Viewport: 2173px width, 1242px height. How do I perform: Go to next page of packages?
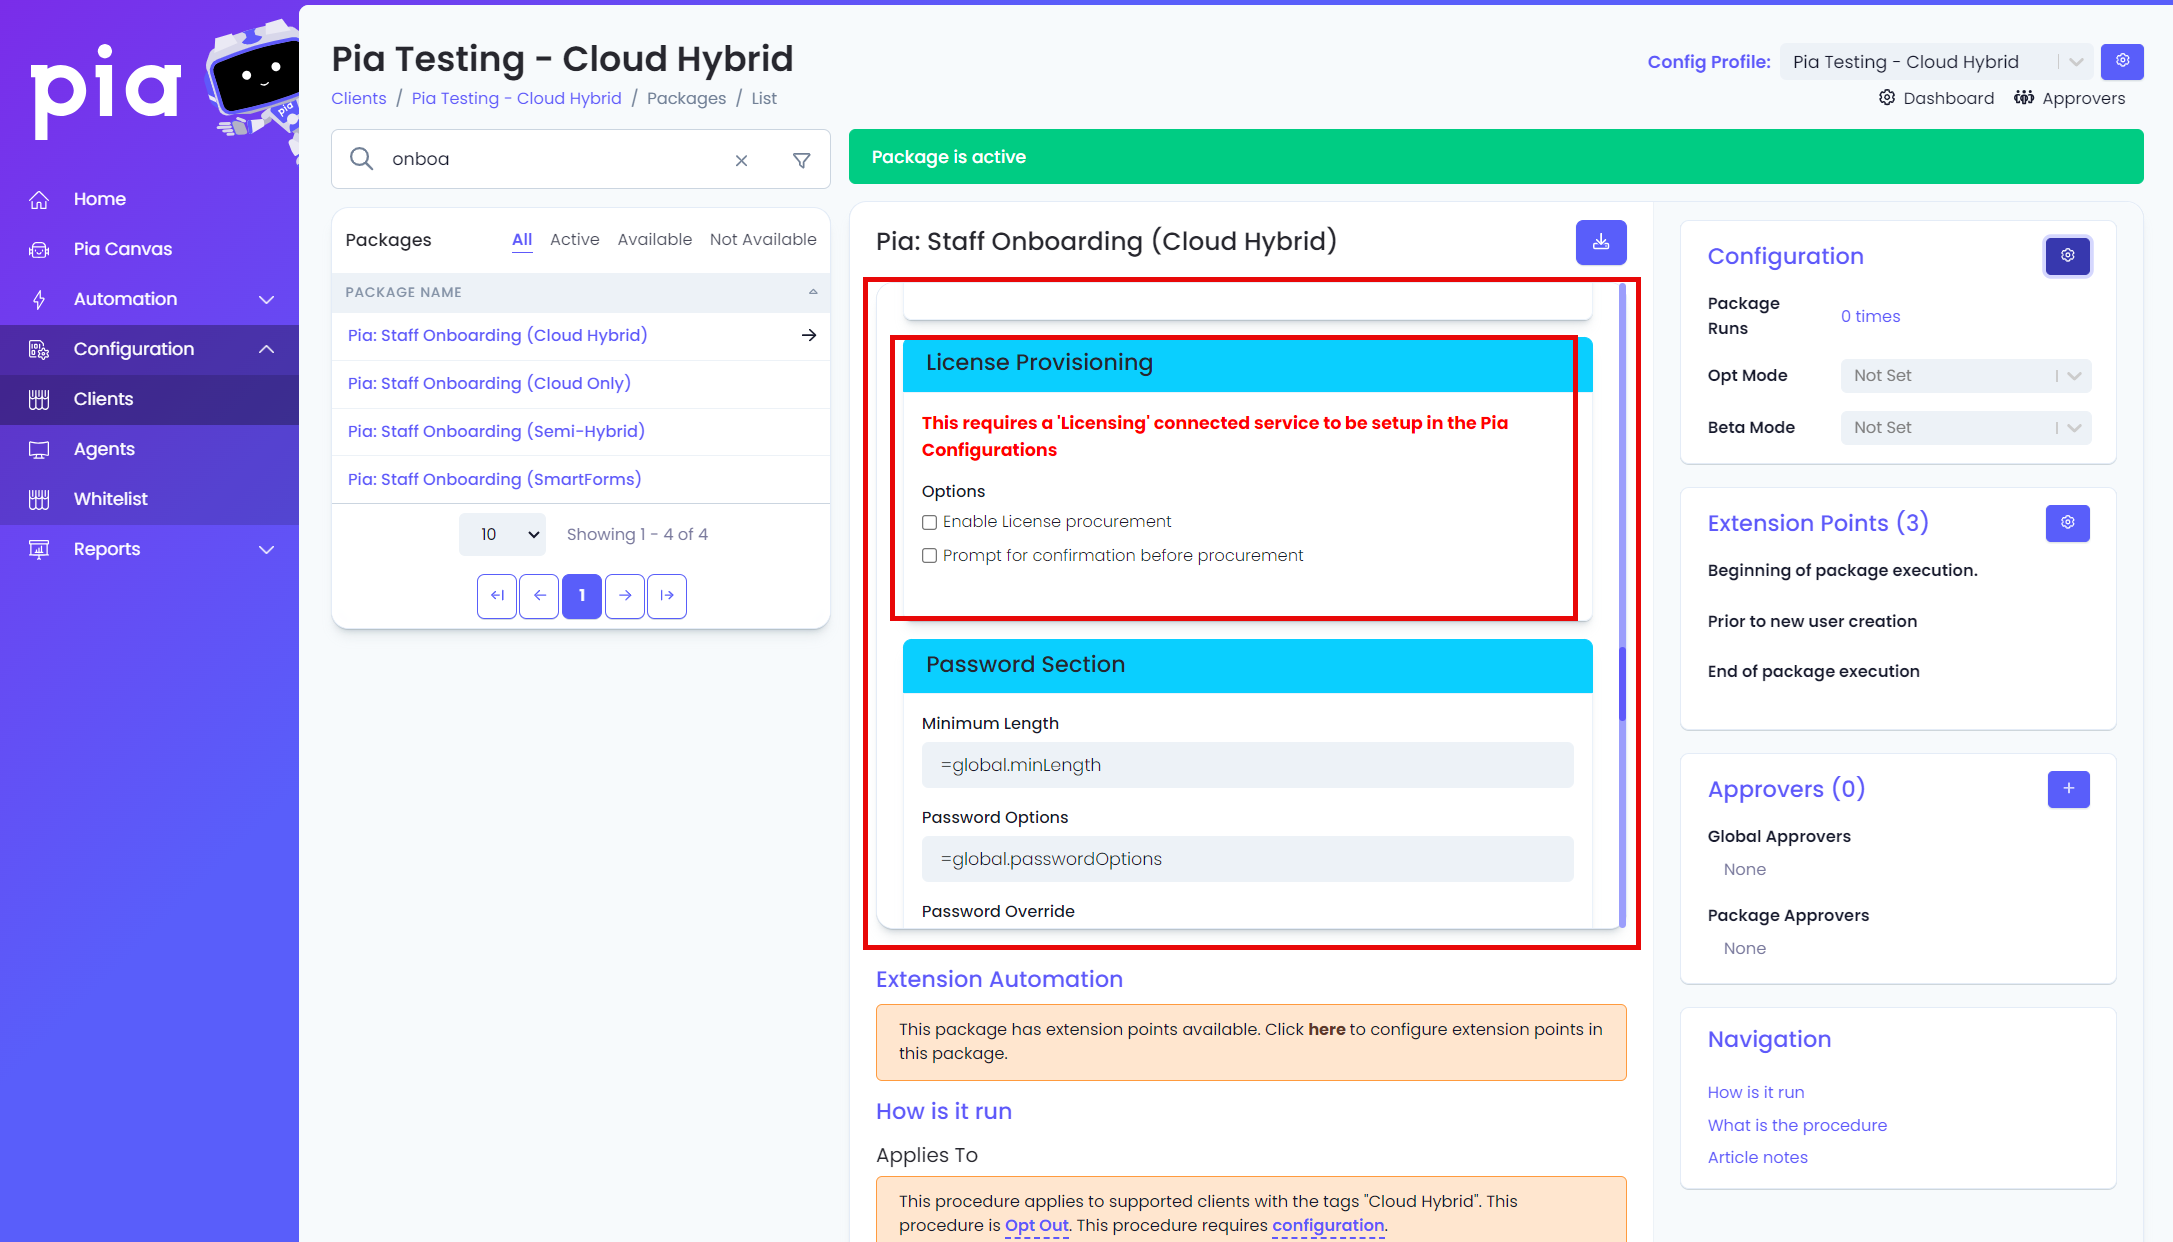(625, 596)
